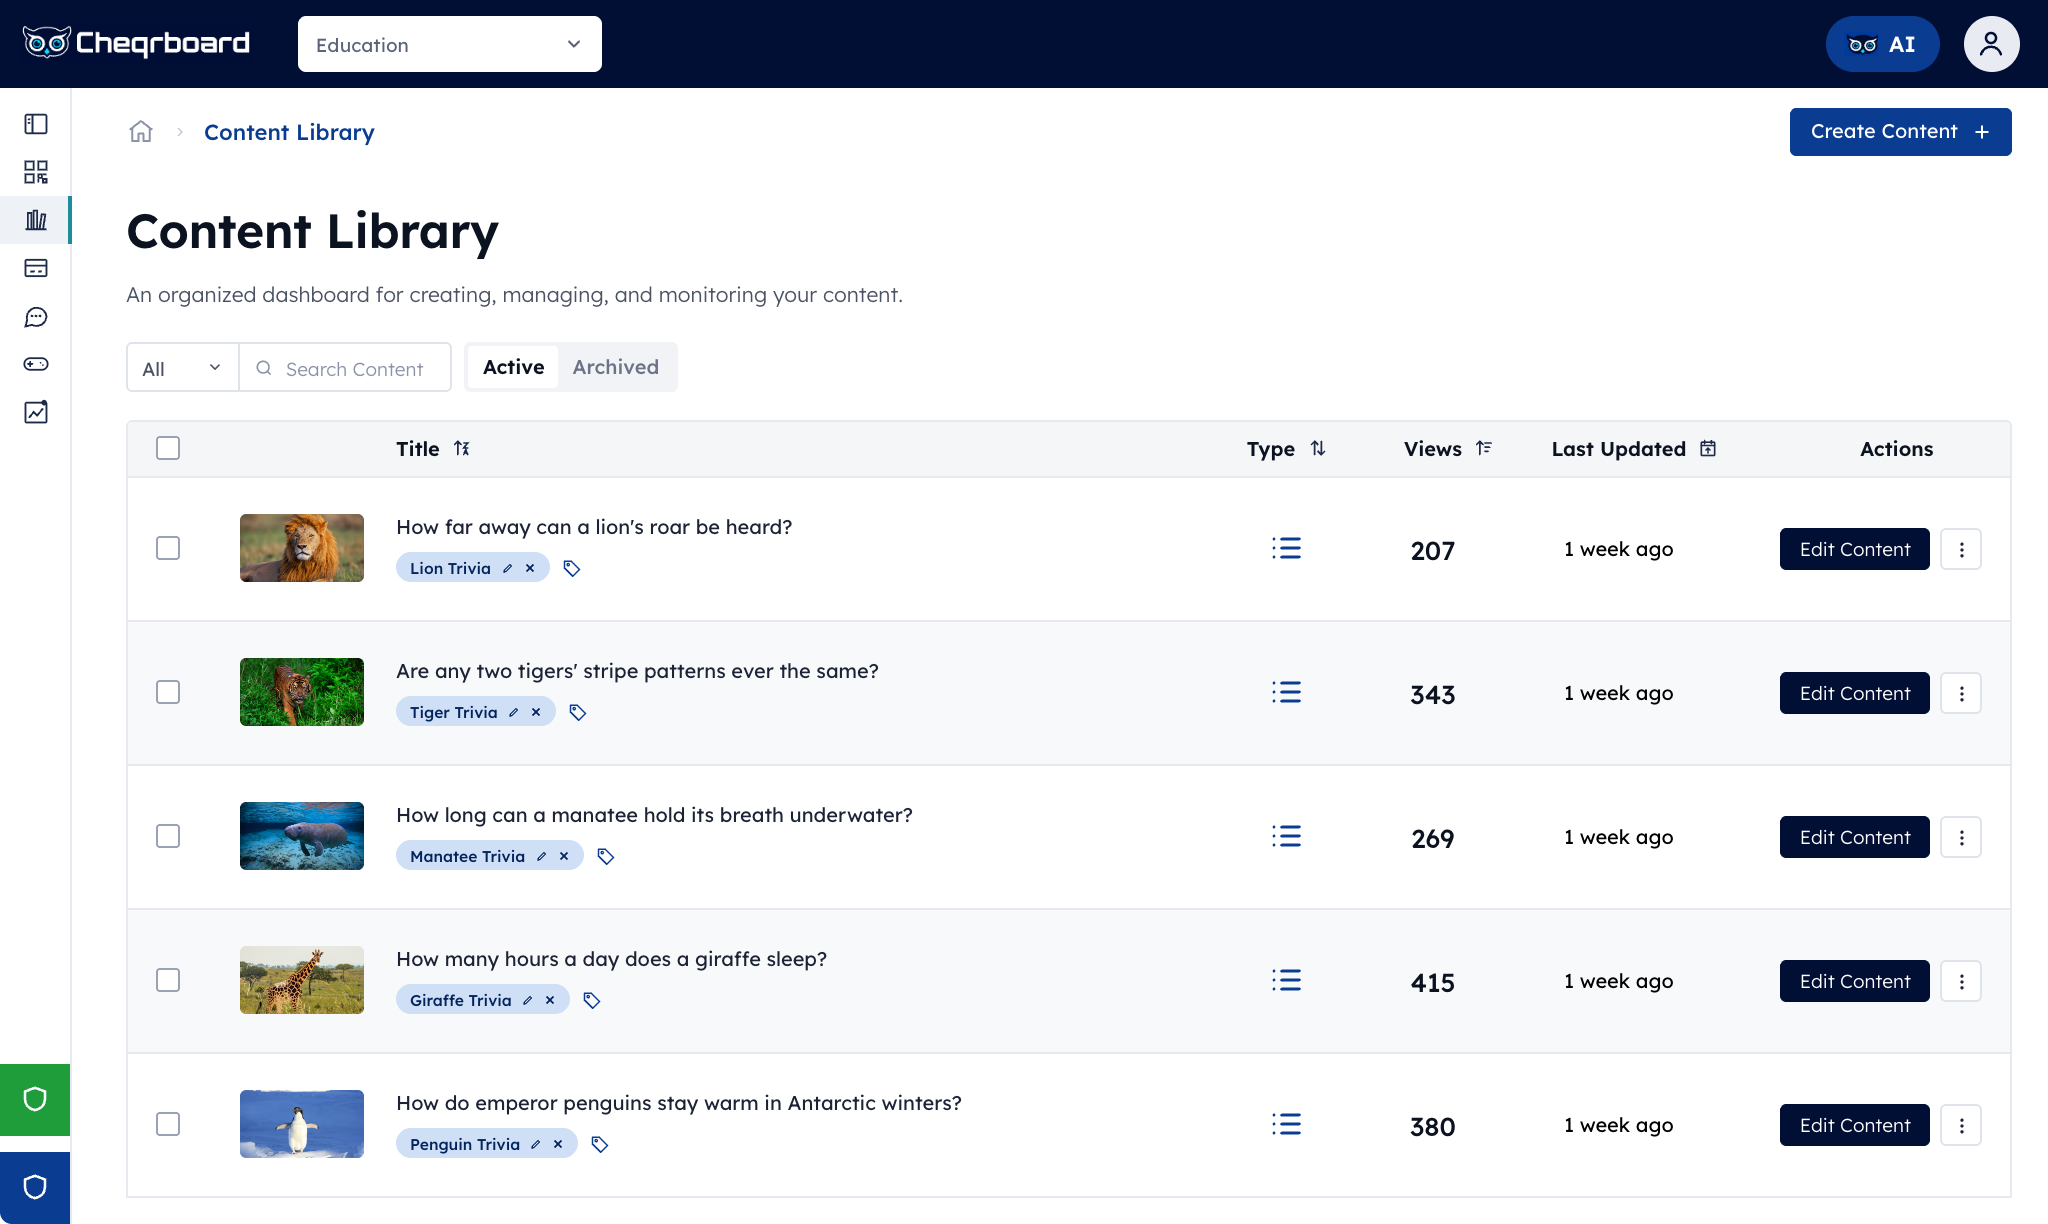The image size is (2048, 1224).
Task: Open 'How long can a manatee hold its breath underwater?'
Action: click(654, 815)
